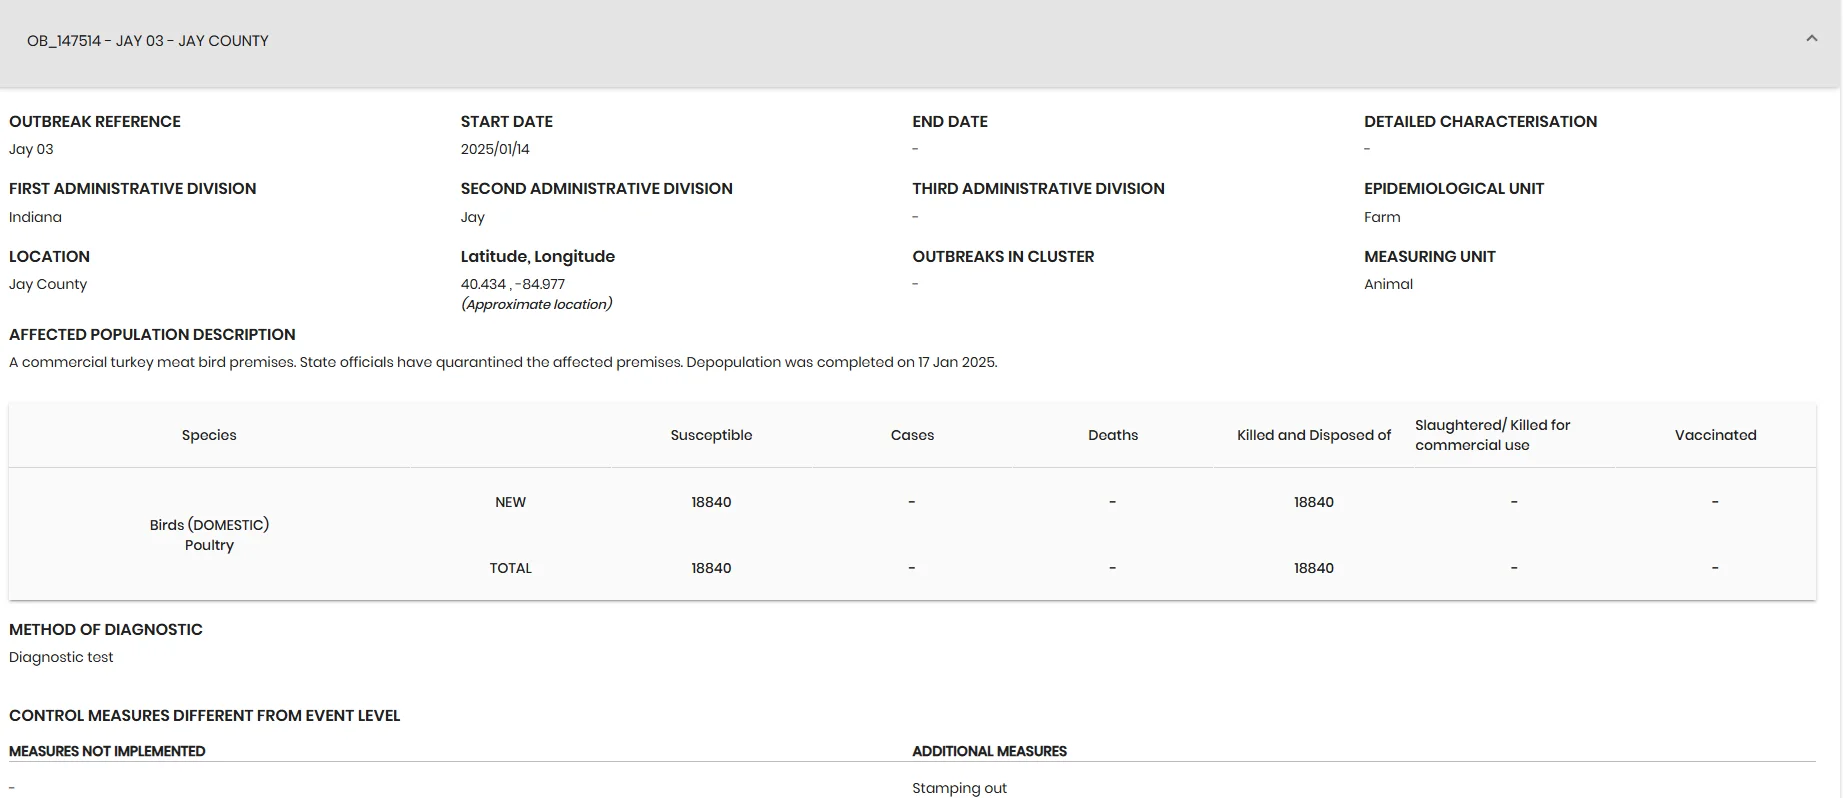Select the Stamping out measure text
This screenshot has height=798, width=1843.
[x=959, y=788]
